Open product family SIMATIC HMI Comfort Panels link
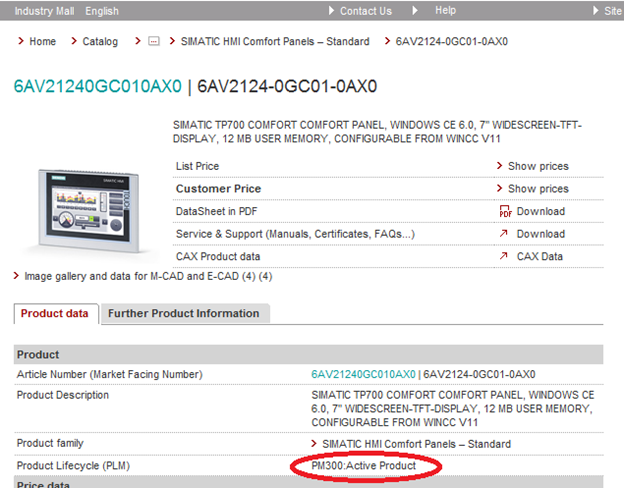Screen dimensions: 624x488 tap(416, 444)
